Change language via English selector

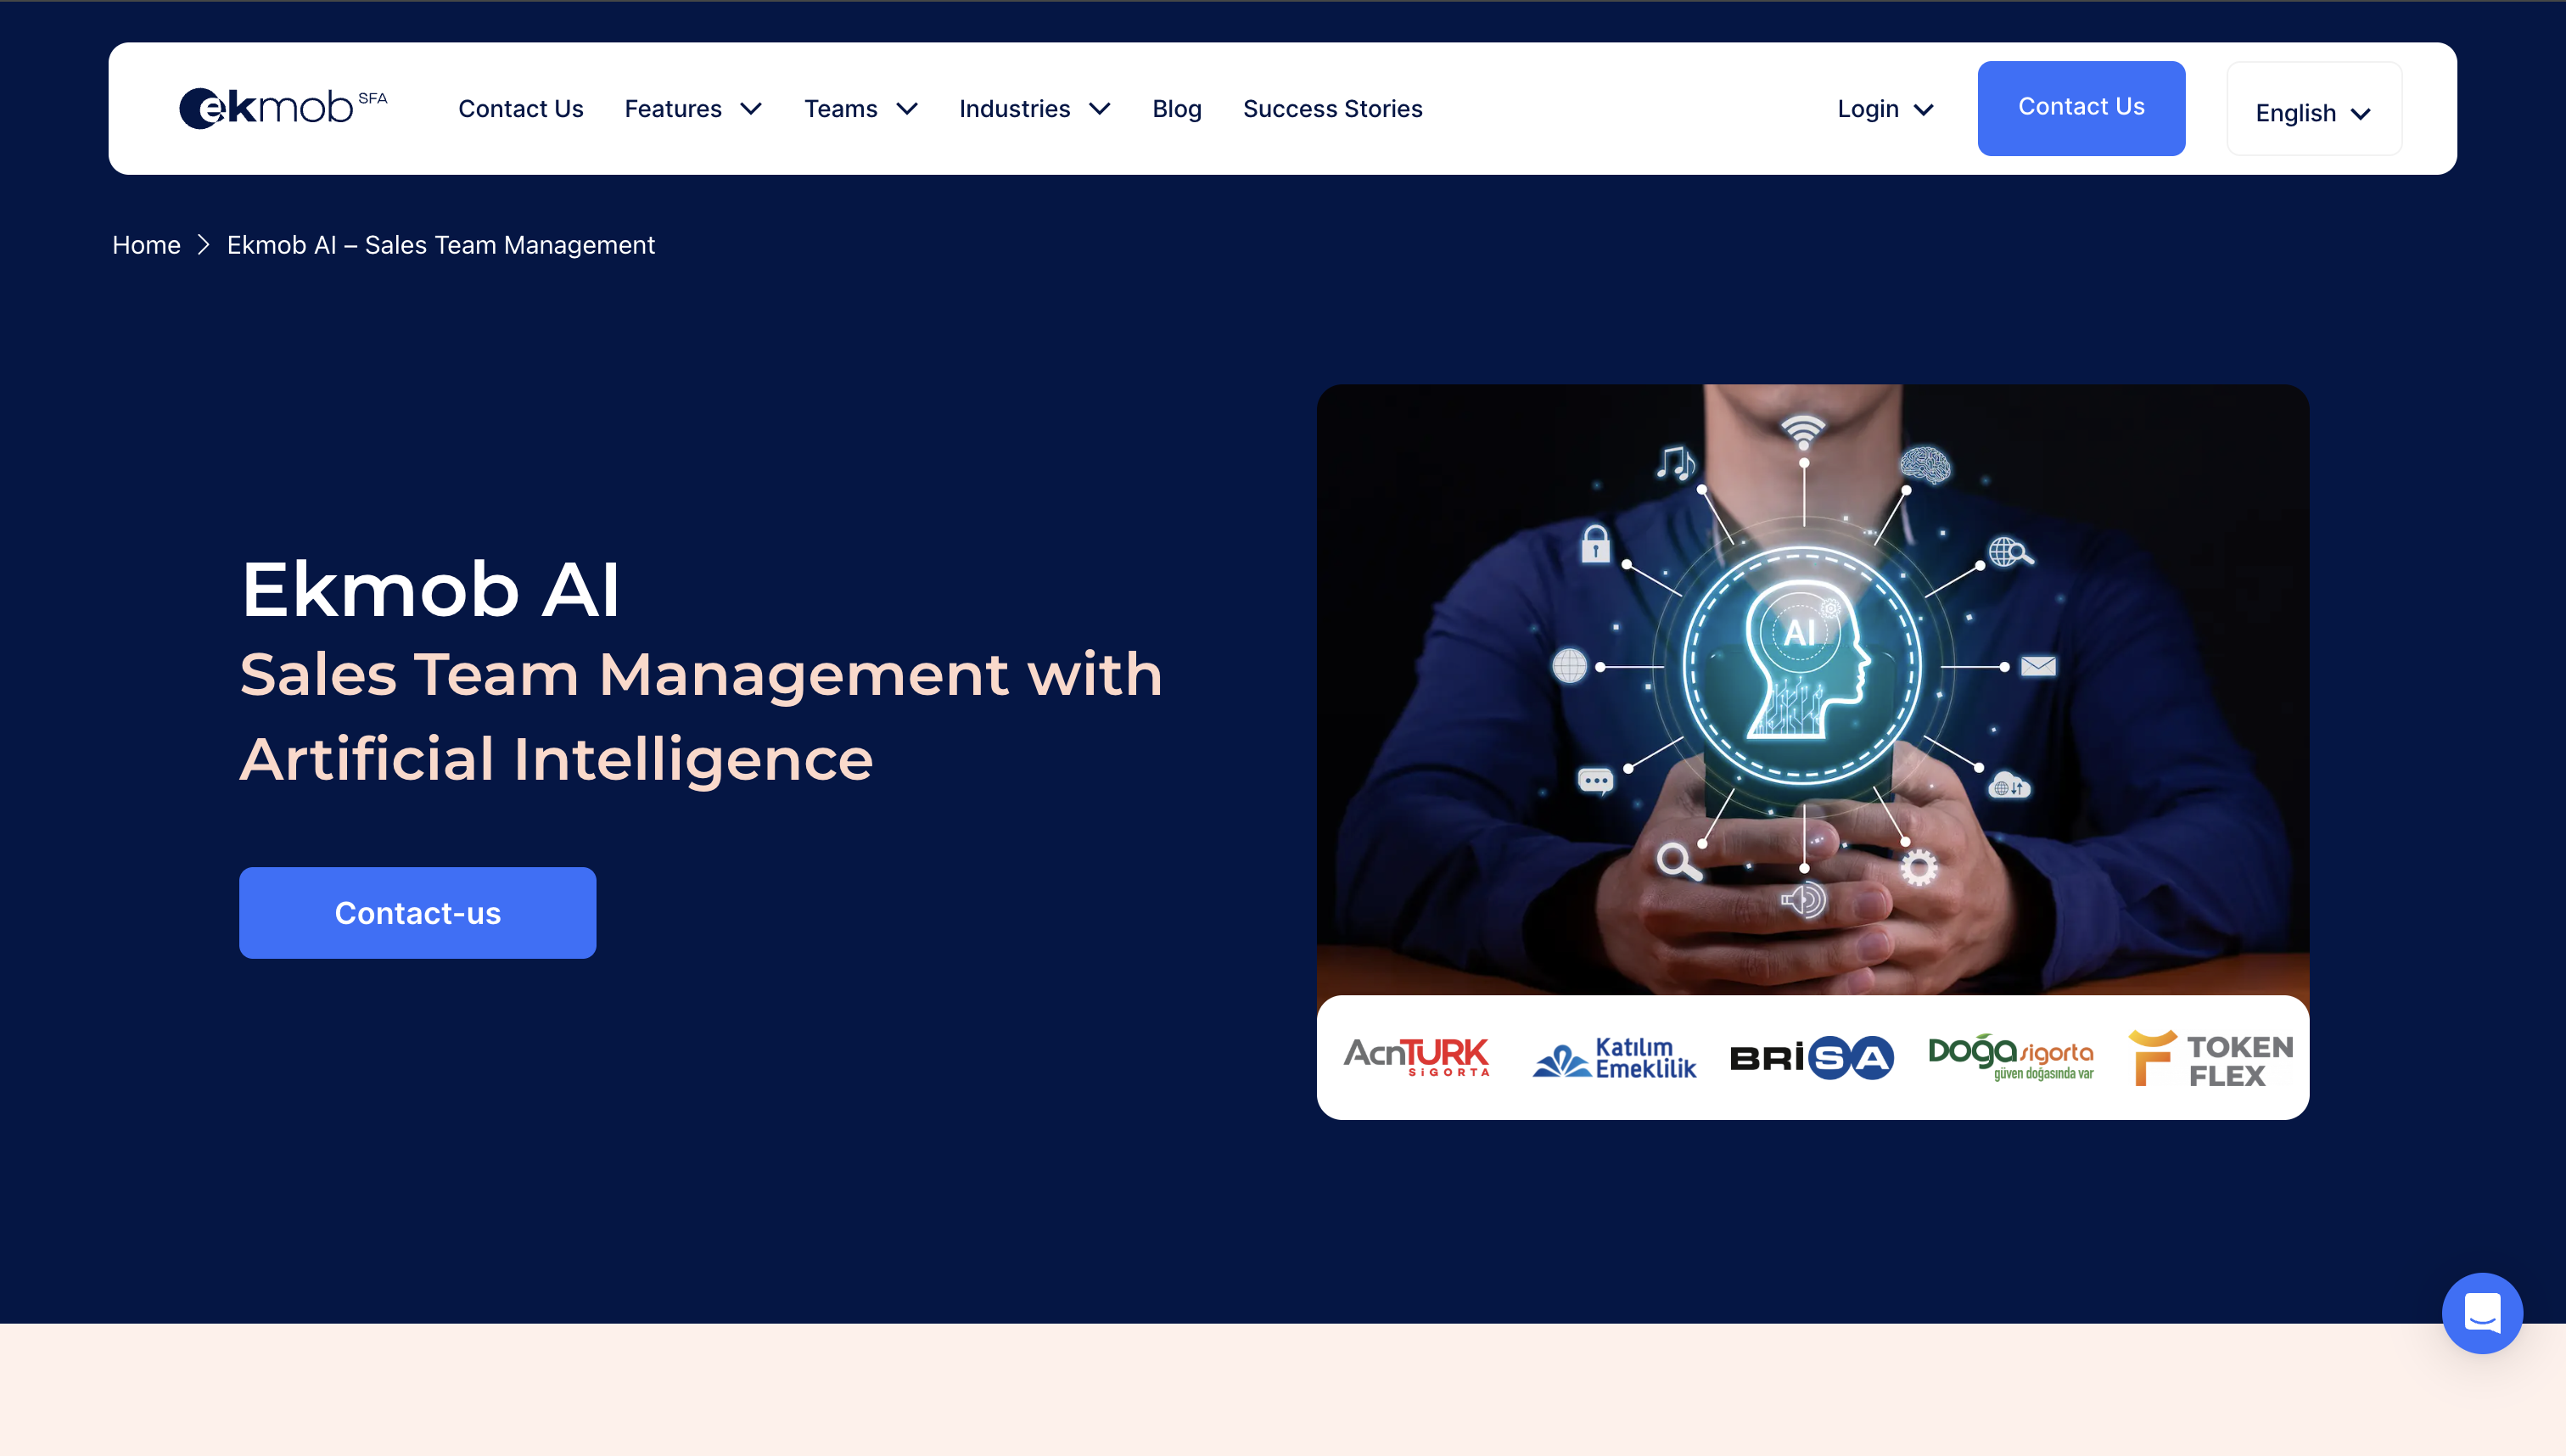pos(2313,112)
